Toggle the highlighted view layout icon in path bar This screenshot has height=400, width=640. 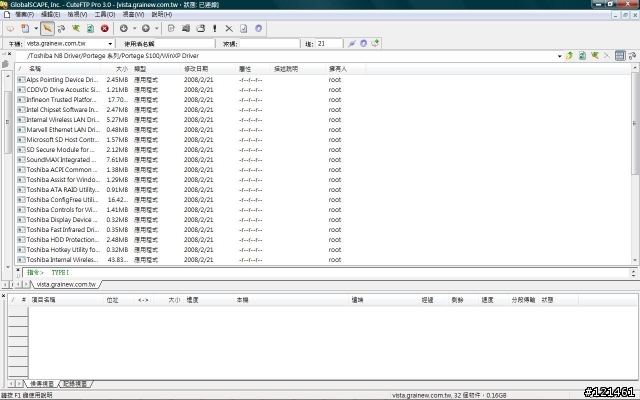point(620,56)
